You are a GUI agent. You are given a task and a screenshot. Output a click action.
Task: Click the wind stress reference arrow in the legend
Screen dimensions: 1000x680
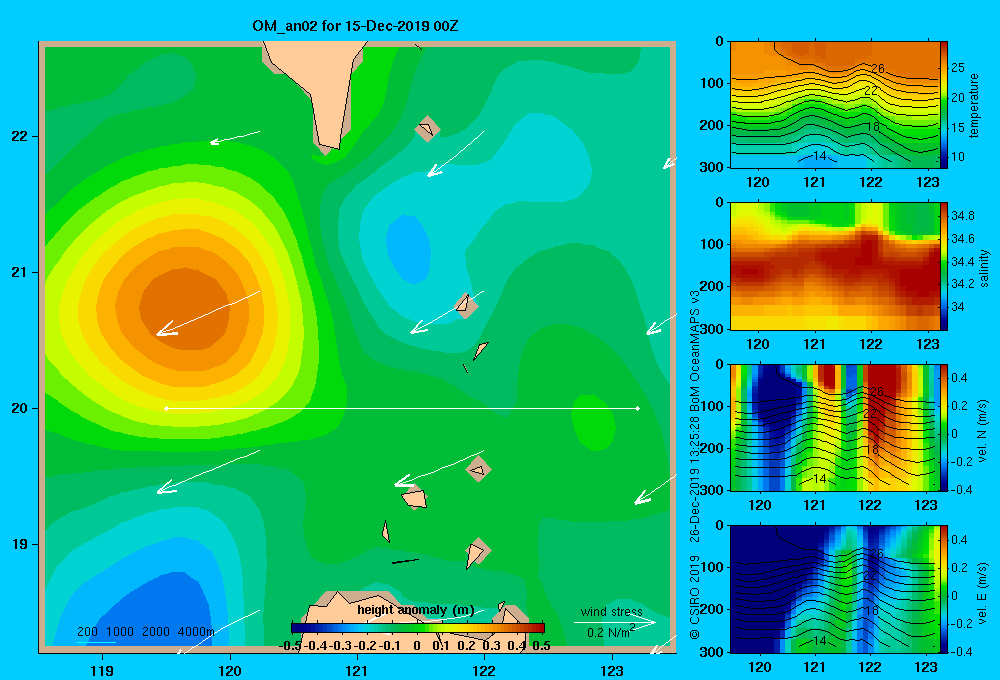[615, 622]
